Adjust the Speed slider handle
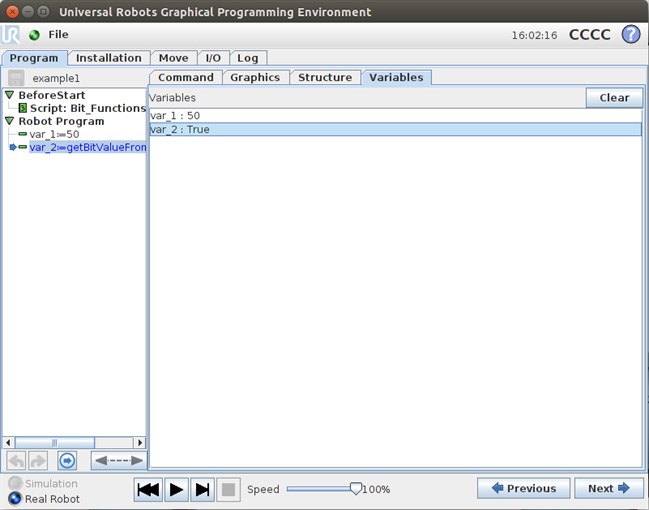 [x=356, y=488]
